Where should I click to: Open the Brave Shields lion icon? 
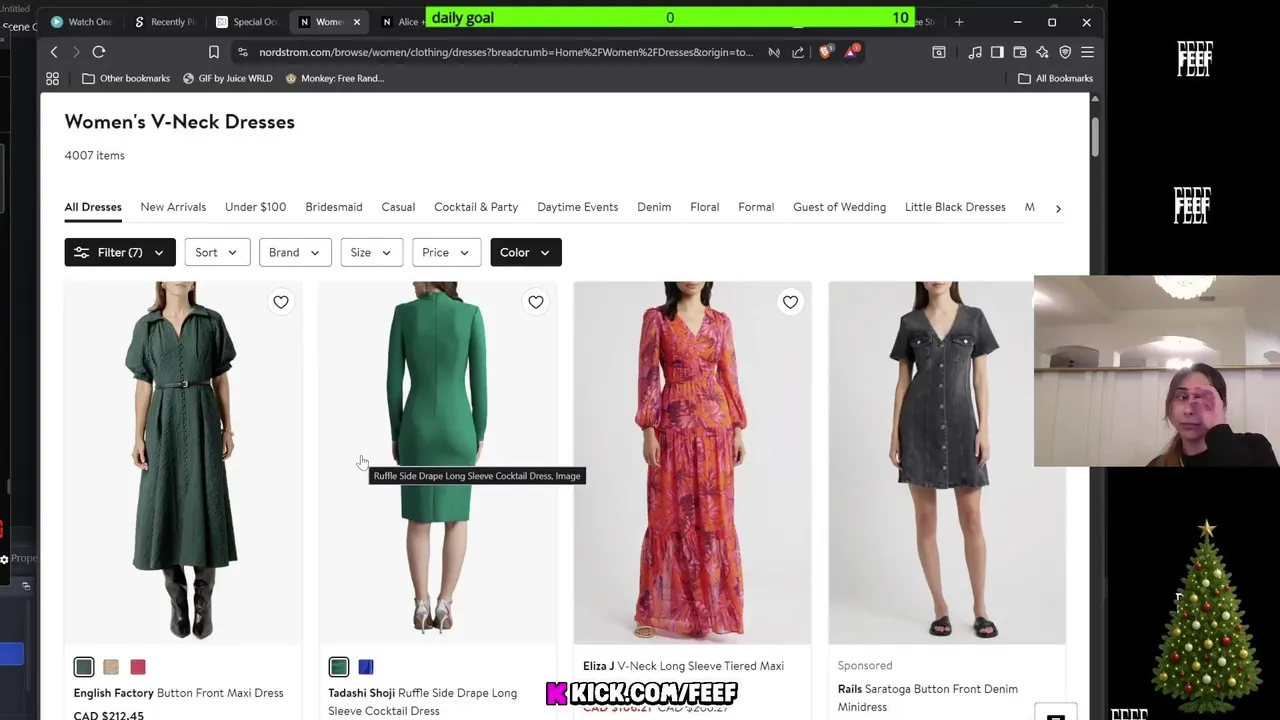coord(825,52)
